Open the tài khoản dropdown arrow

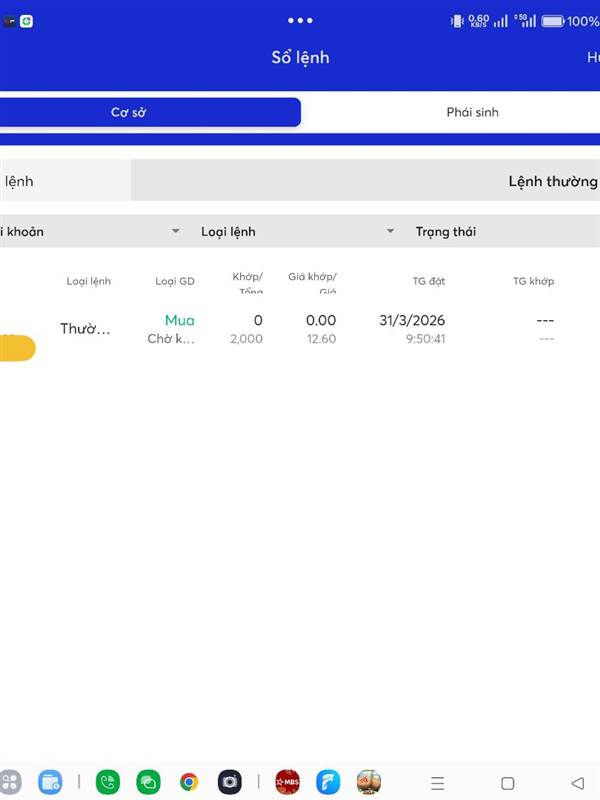[x=176, y=231]
